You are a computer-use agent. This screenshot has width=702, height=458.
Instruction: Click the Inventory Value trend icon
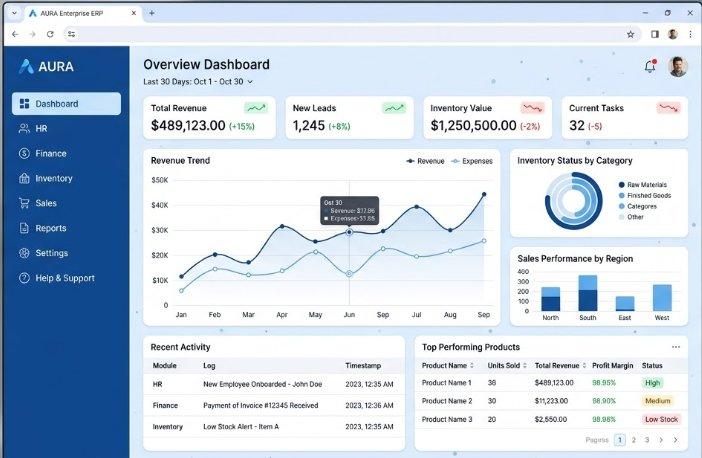[532, 108]
